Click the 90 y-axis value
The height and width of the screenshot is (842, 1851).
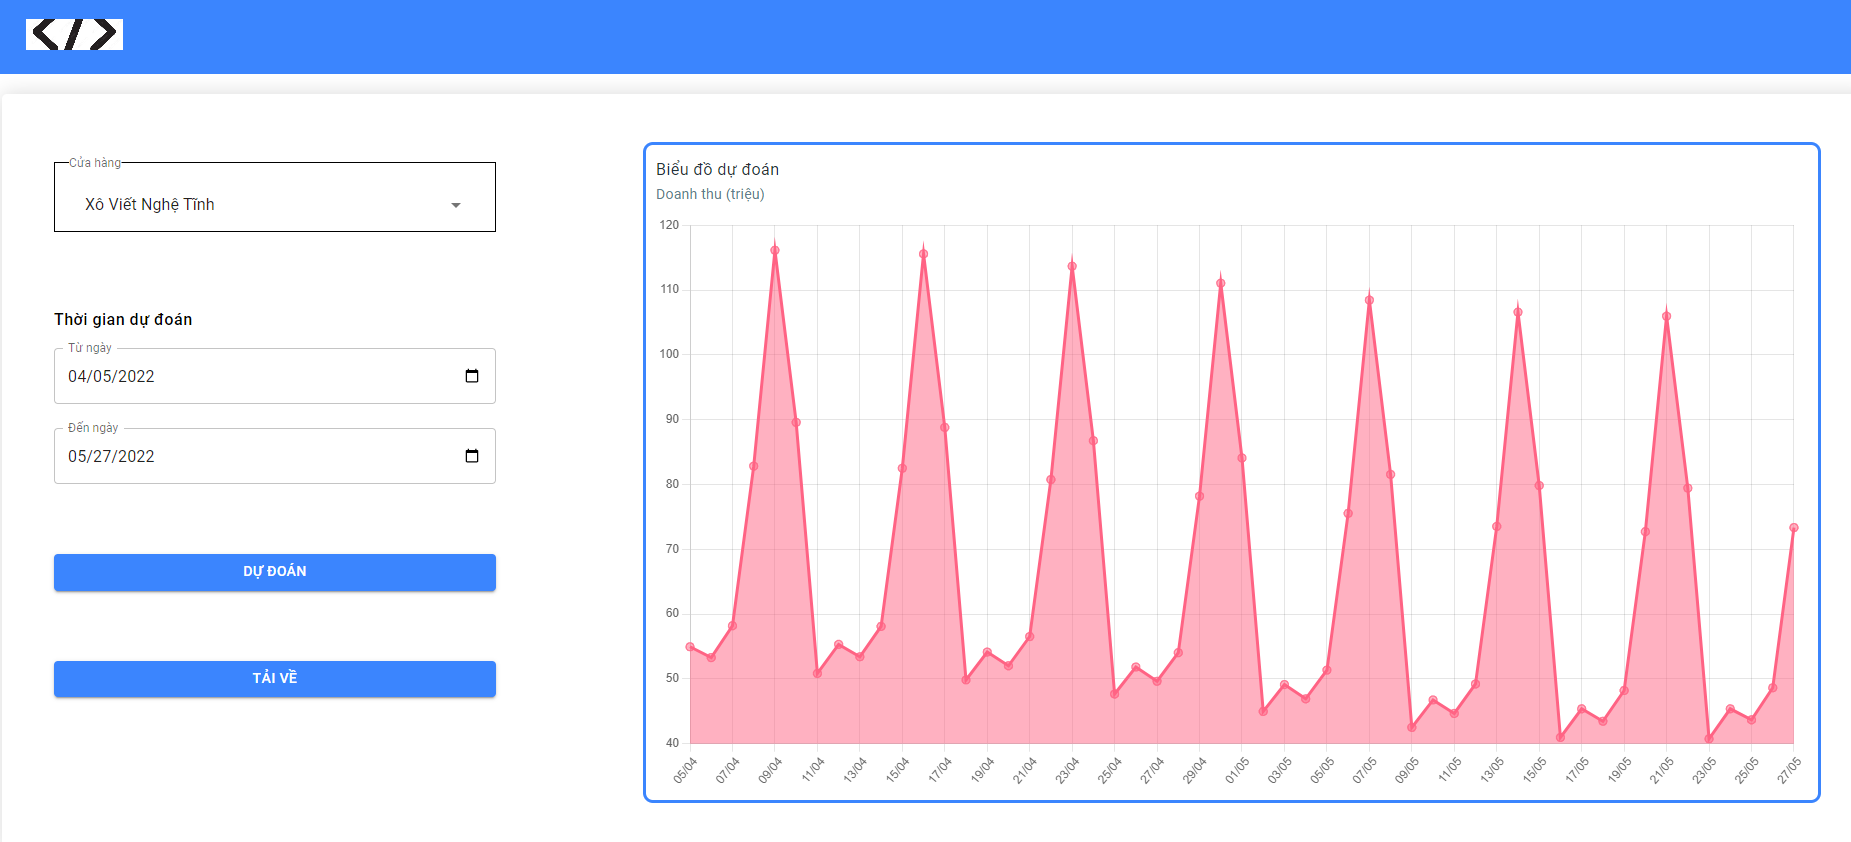click(672, 419)
